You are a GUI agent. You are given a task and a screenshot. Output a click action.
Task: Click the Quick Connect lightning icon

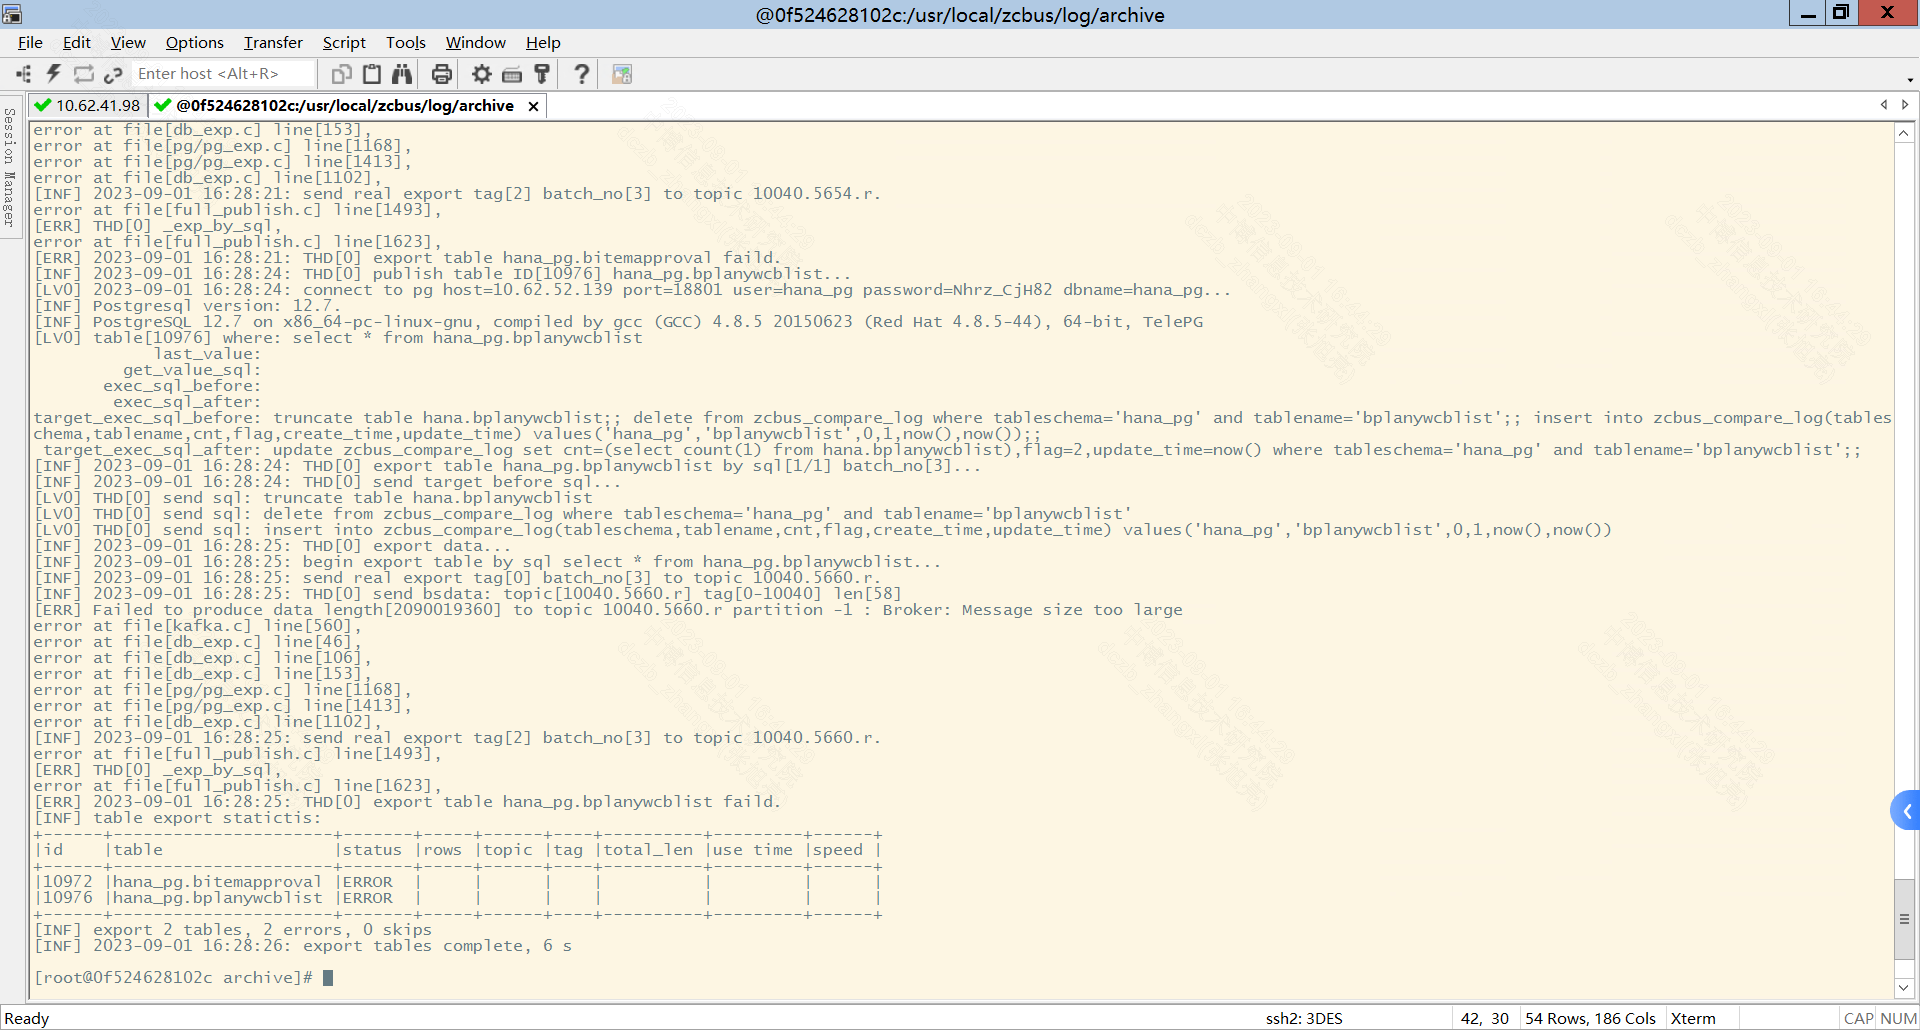point(54,74)
